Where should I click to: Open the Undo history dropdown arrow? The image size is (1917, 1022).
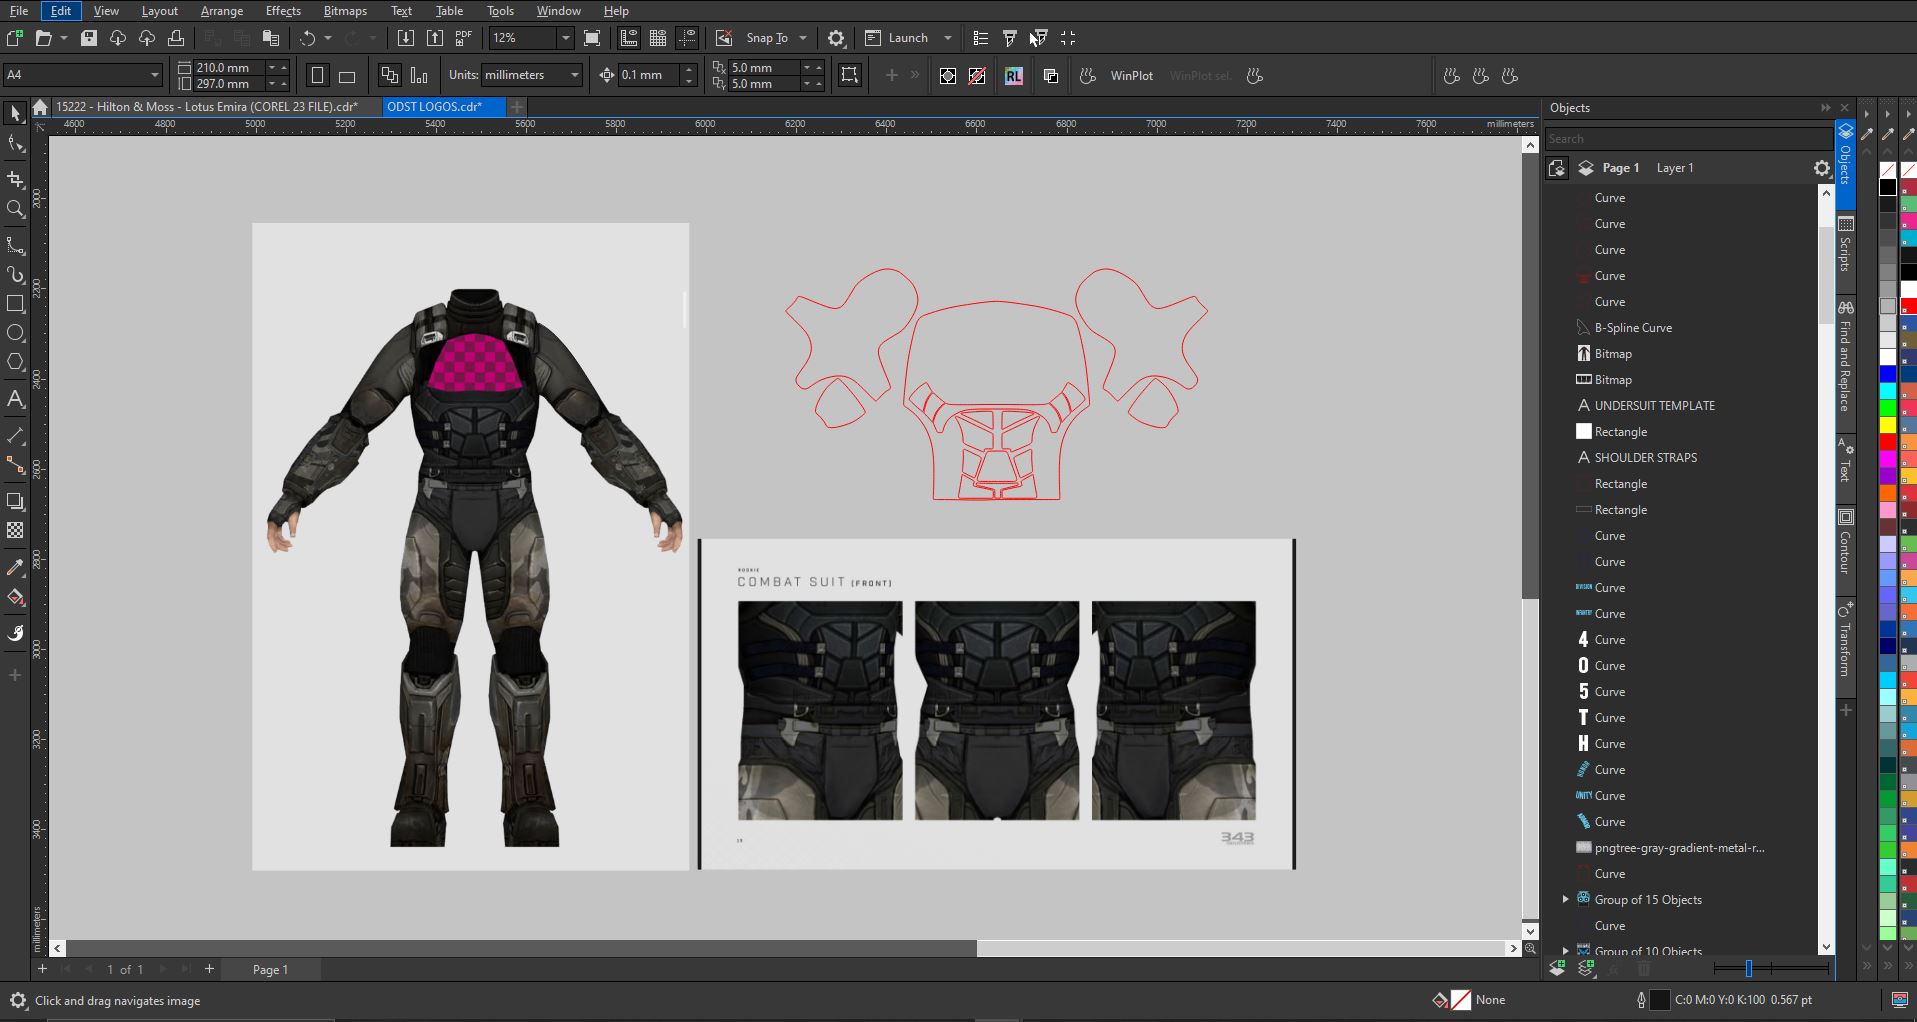328,38
